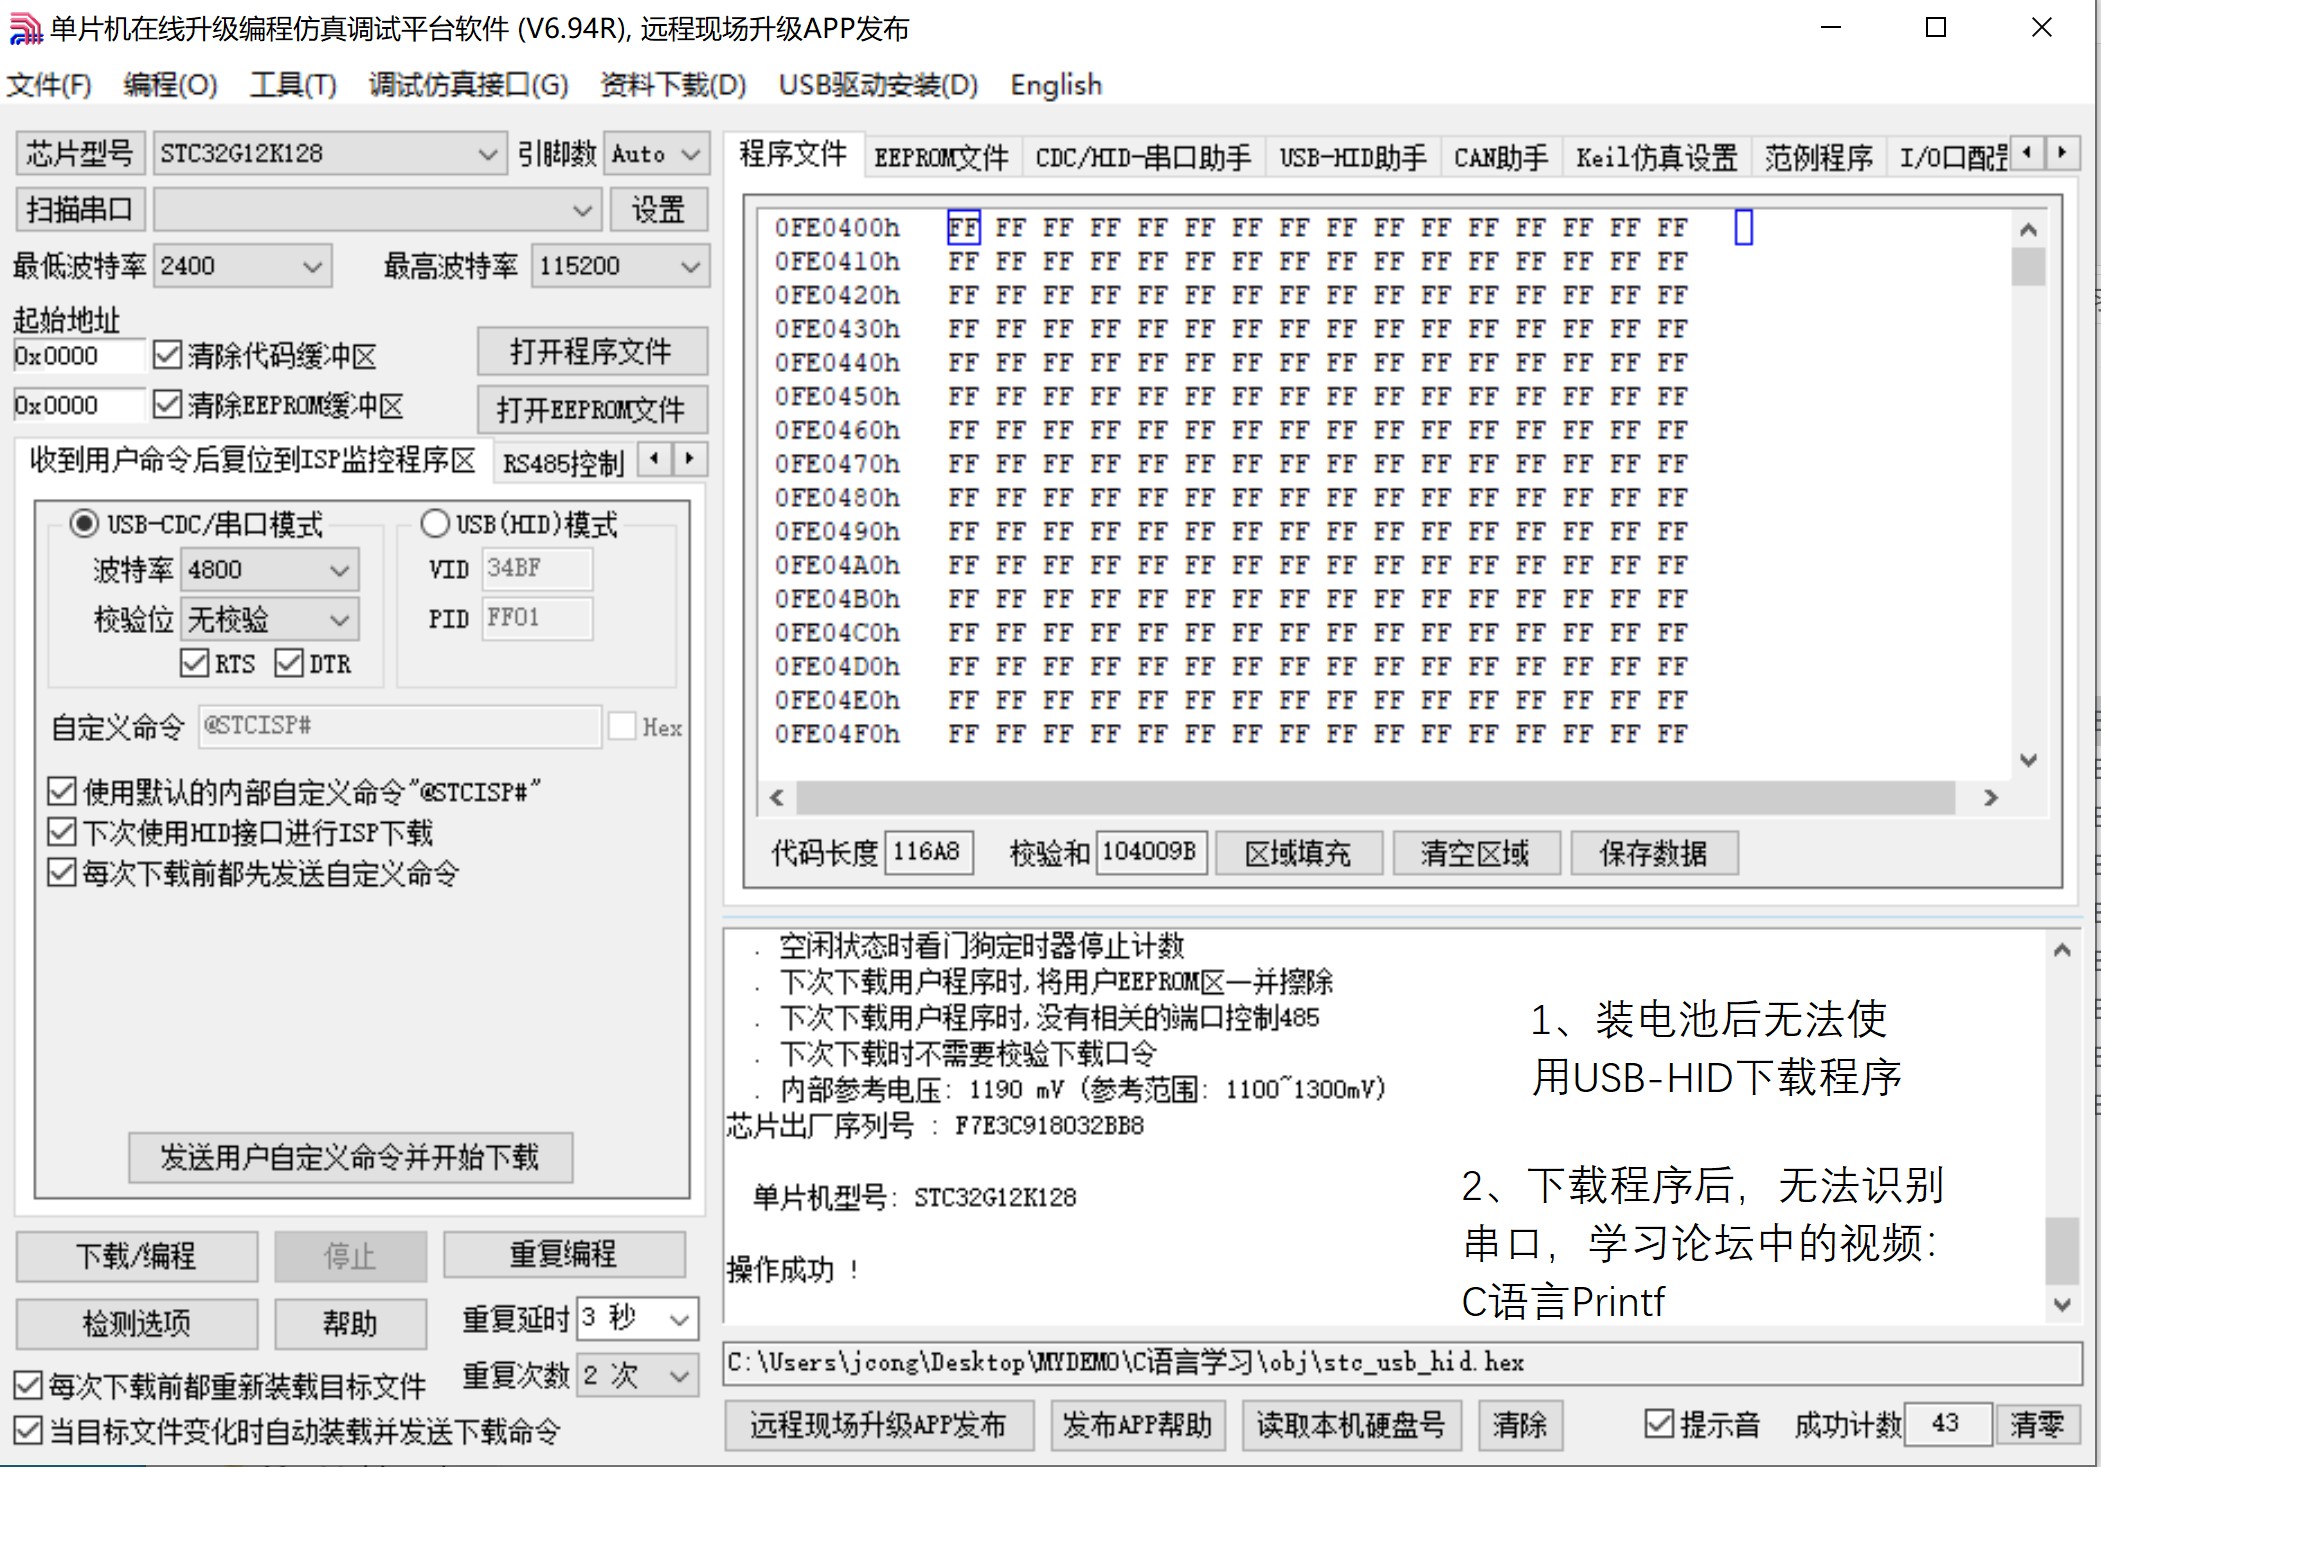Select USB-CDC/串口模式 radio button
This screenshot has width=2304, height=1553.
tap(84, 523)
